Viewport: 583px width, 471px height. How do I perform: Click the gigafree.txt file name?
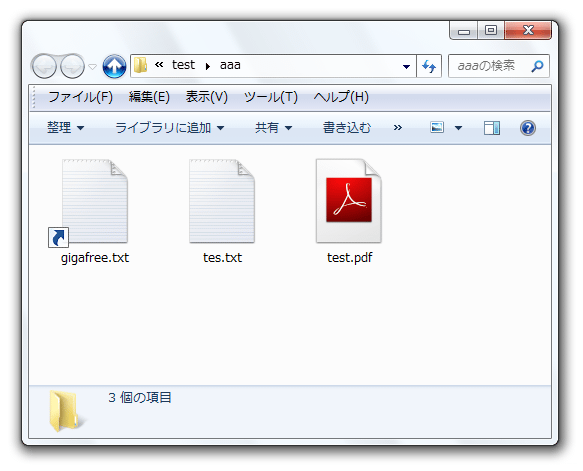95,258
